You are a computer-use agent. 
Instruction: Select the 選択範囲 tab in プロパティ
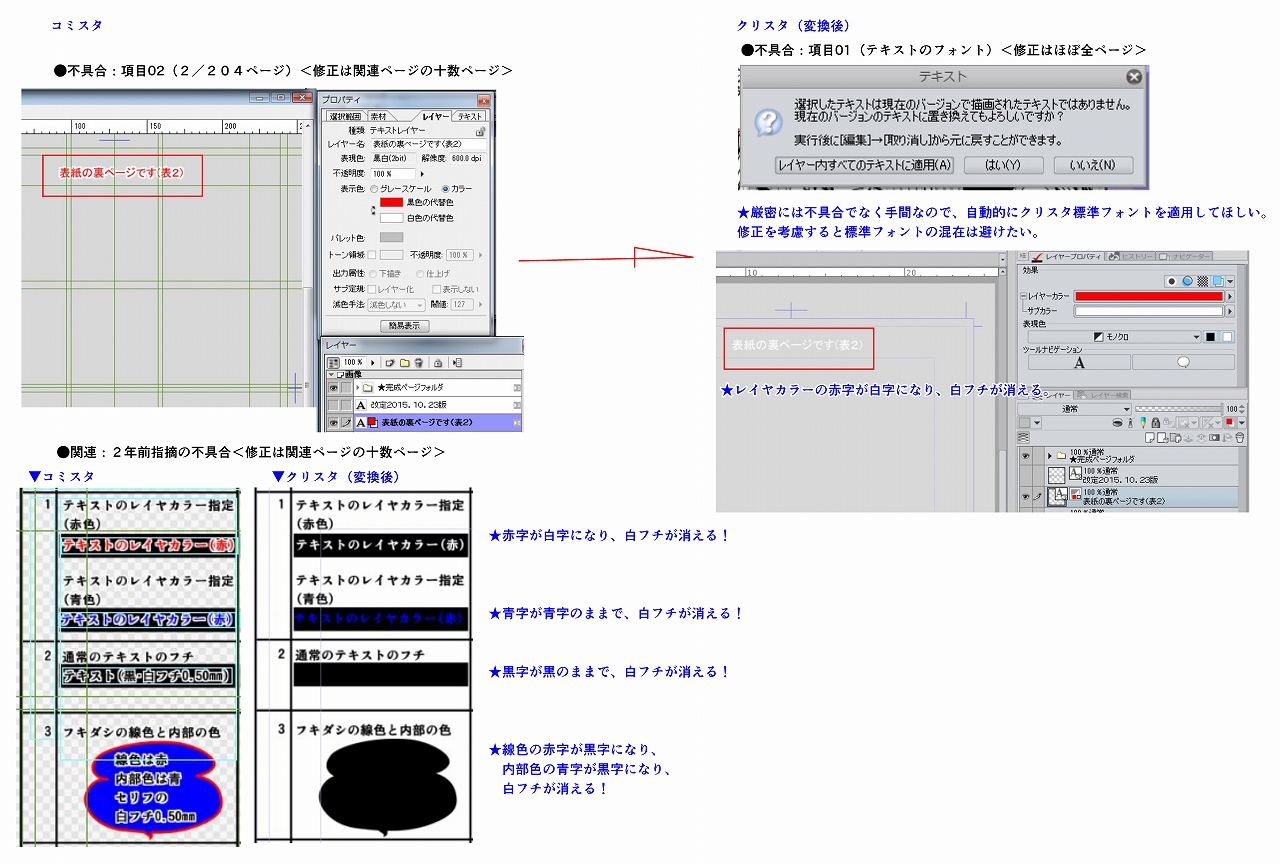344,117
